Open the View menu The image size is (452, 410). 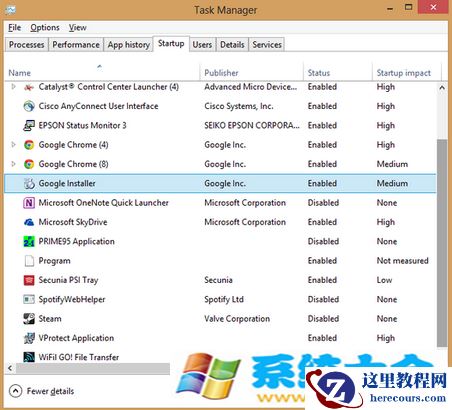78,28
